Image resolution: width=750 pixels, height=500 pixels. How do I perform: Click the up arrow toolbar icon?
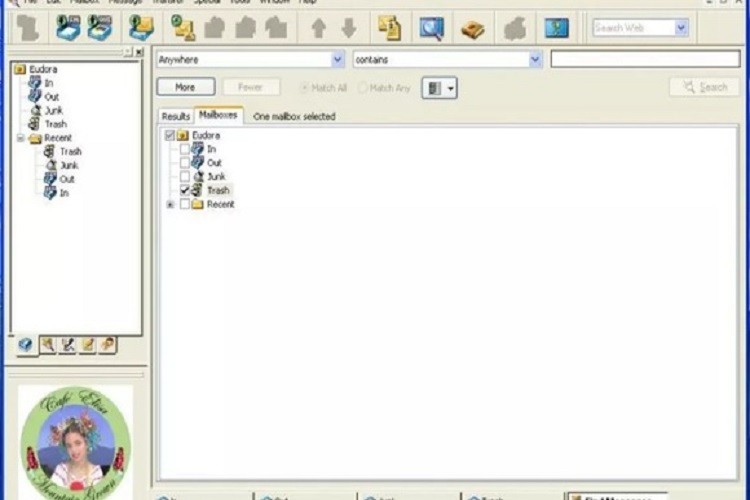click(x=318, y=28)
